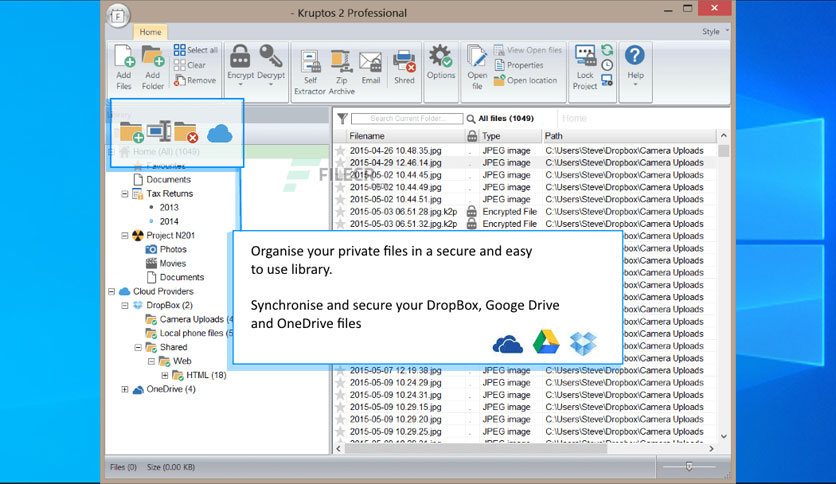
Task: Click the green refresh sync icon
Action: (607, 50)
